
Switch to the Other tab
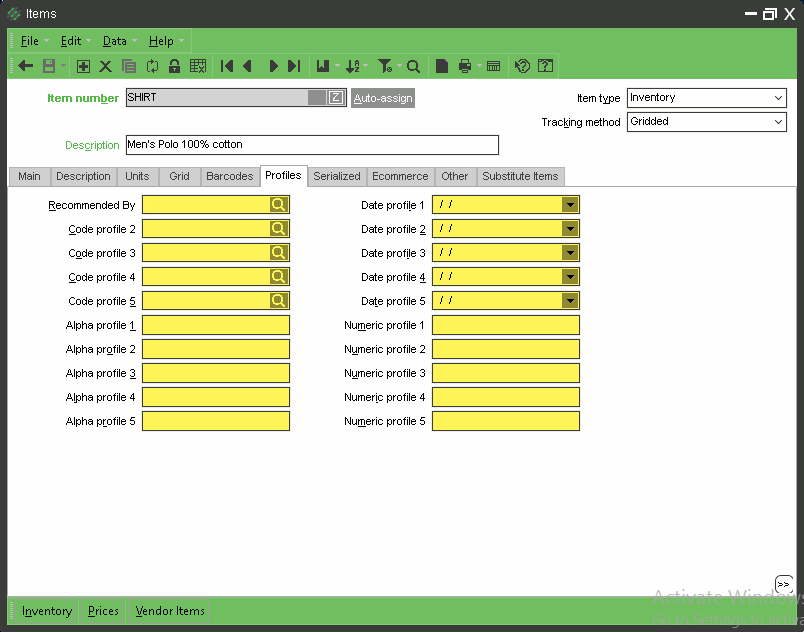tap(455, 176)
